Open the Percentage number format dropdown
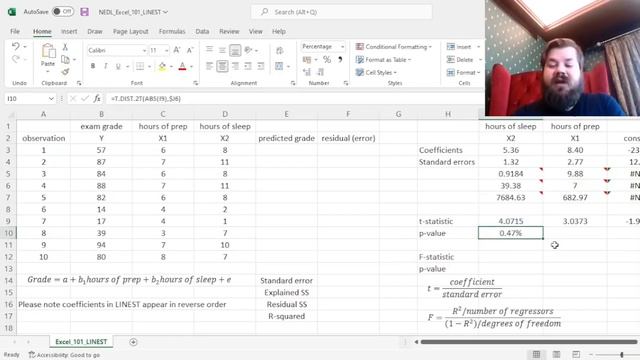The image size is (640, 360). point(342,47)
